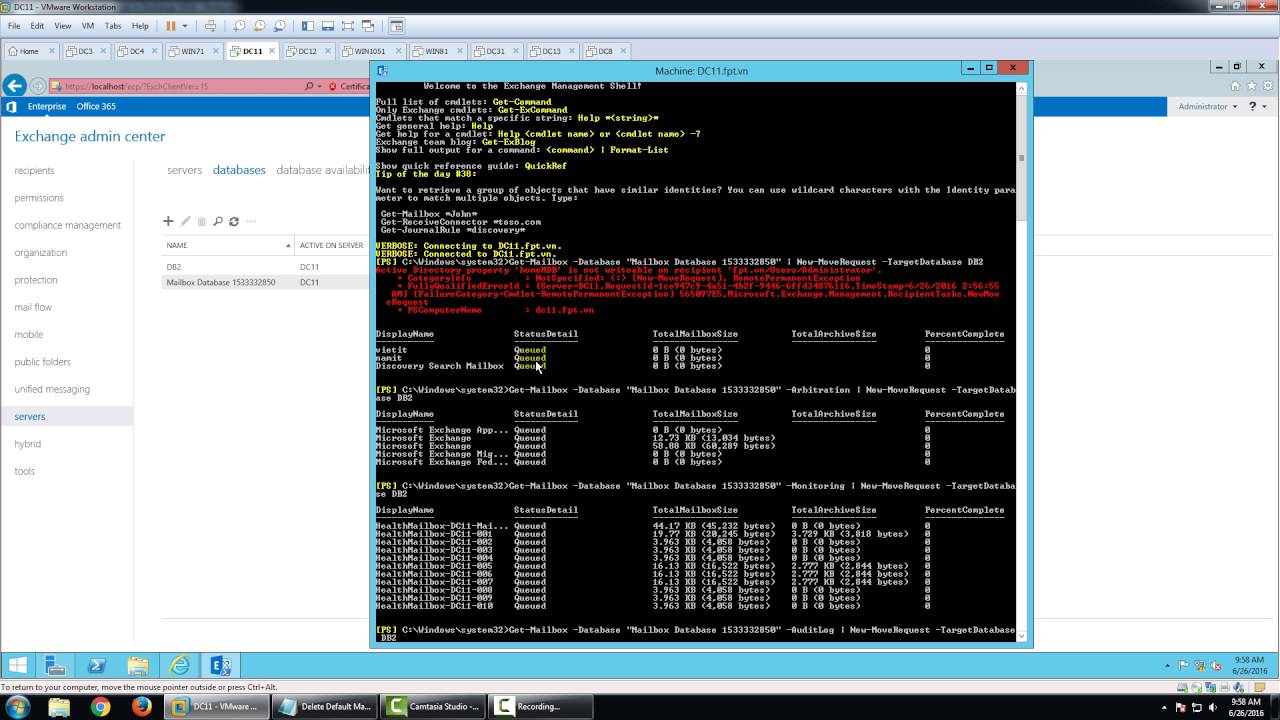1280x720 pixels.
Task: Open File Explorer in guest taskbar
Action: pos(137,665)
